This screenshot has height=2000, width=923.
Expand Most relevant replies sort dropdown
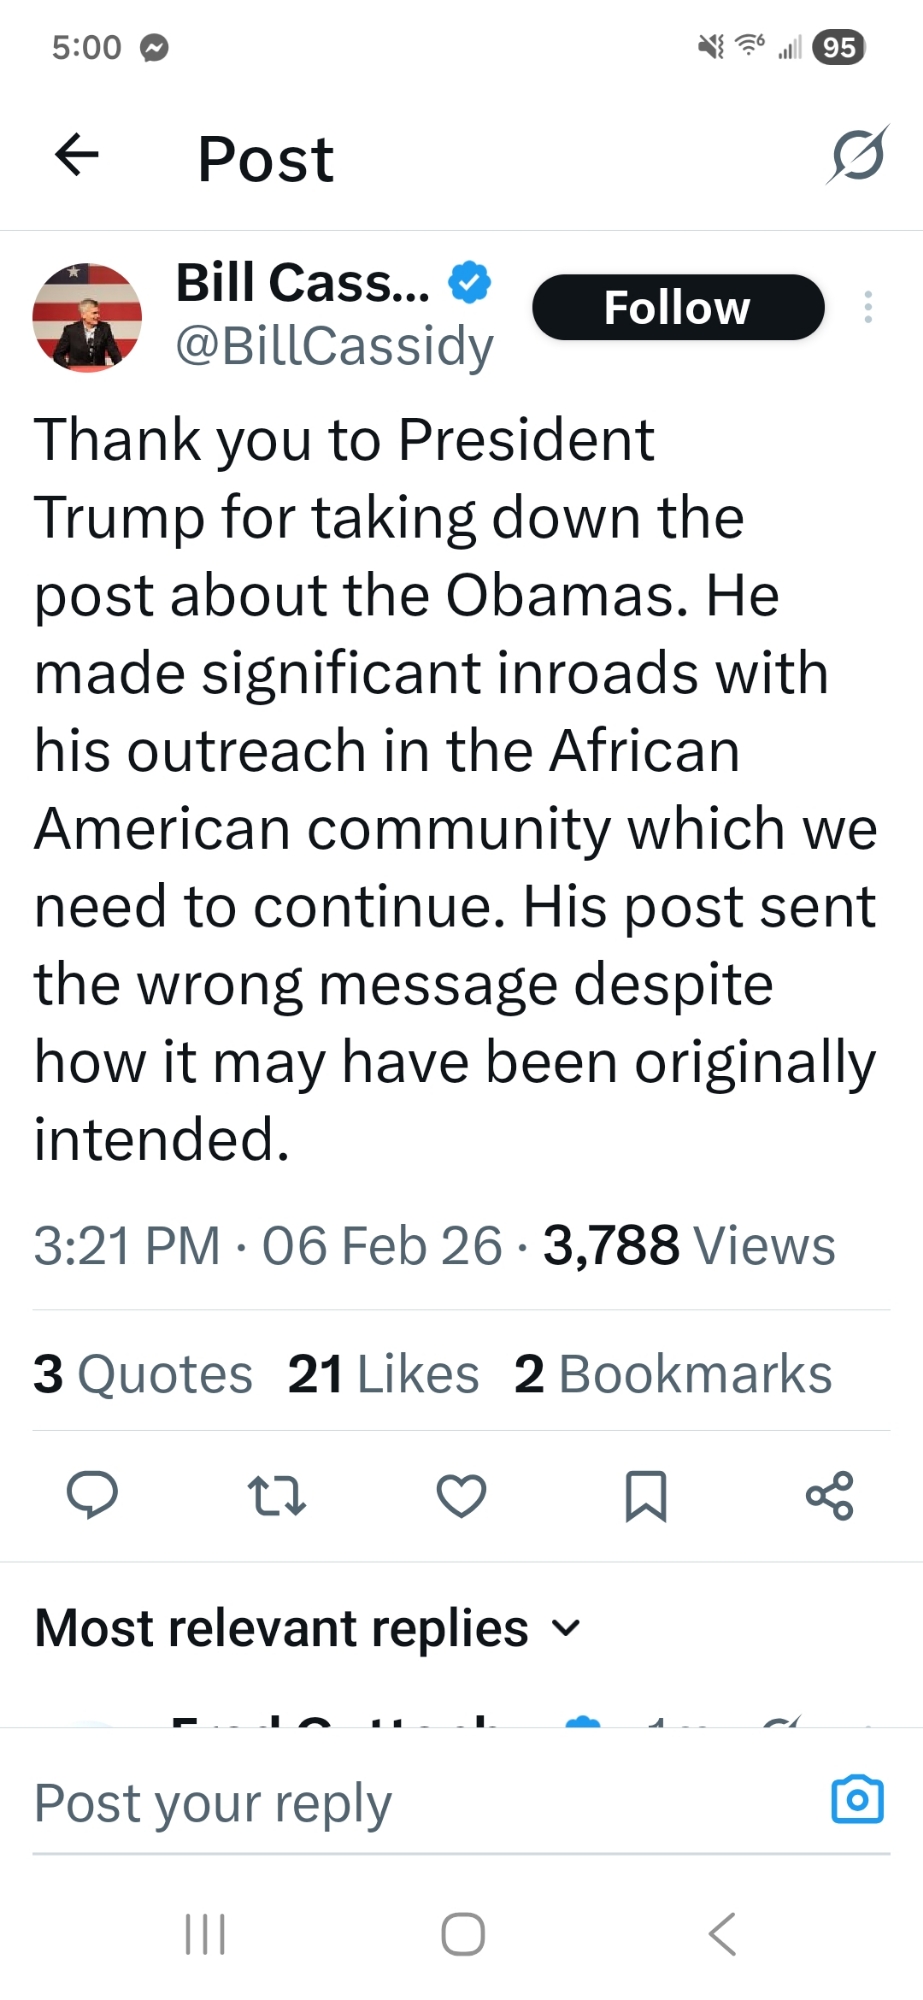coord(566,1628)
